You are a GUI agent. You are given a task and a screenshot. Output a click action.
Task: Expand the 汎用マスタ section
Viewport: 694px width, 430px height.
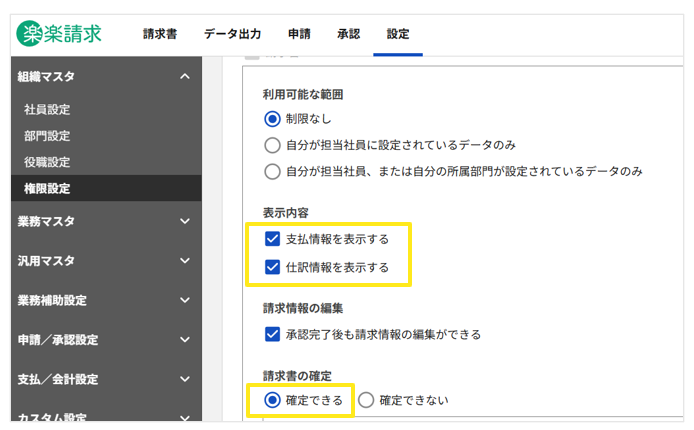(x=184, y=261)
